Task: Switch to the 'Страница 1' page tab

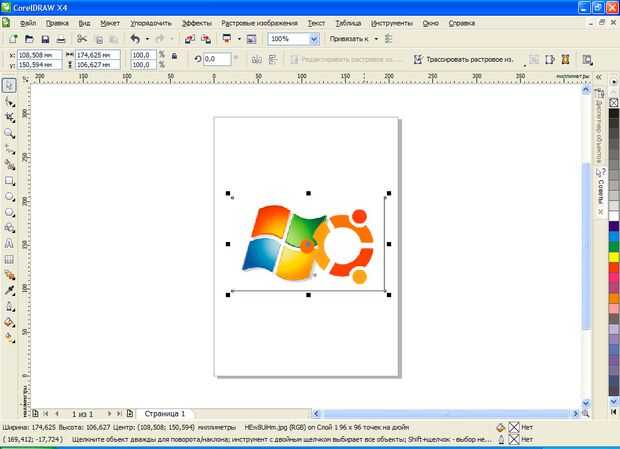Action: [x=164, y=414]
